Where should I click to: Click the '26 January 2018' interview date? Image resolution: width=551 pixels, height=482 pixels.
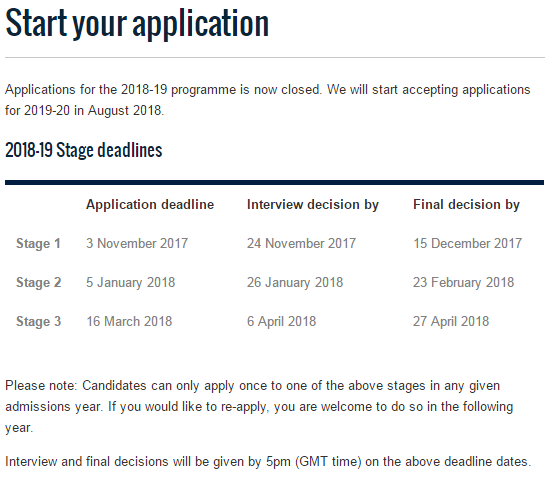(x=295, y=282)
